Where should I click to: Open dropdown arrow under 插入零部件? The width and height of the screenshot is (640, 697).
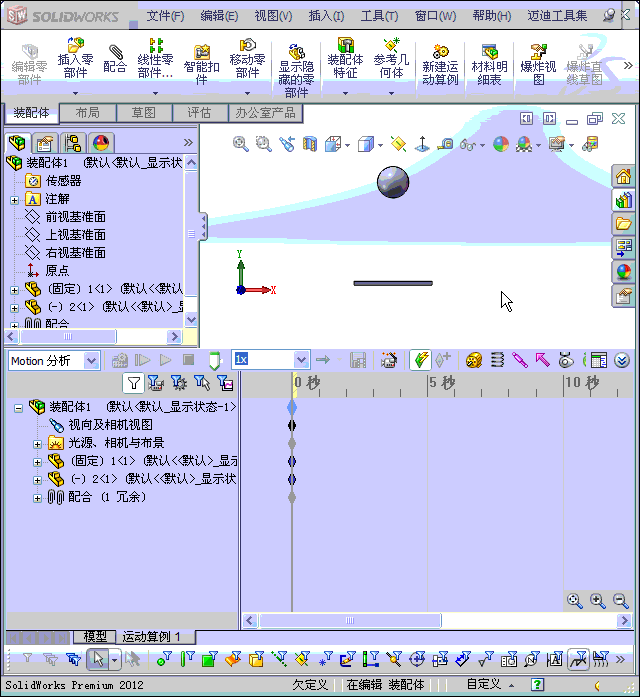(x=75, y=93)
